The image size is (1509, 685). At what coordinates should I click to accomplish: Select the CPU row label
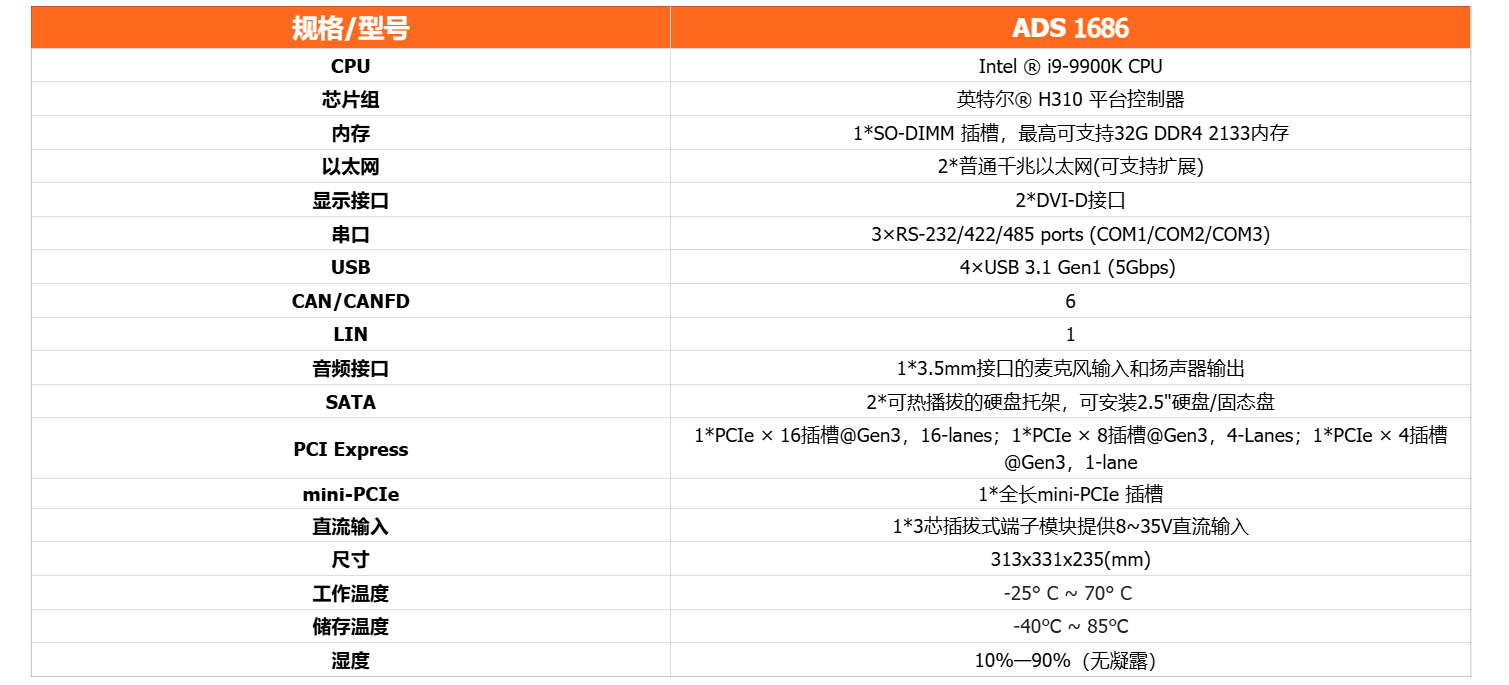click(x=350, y=66)
